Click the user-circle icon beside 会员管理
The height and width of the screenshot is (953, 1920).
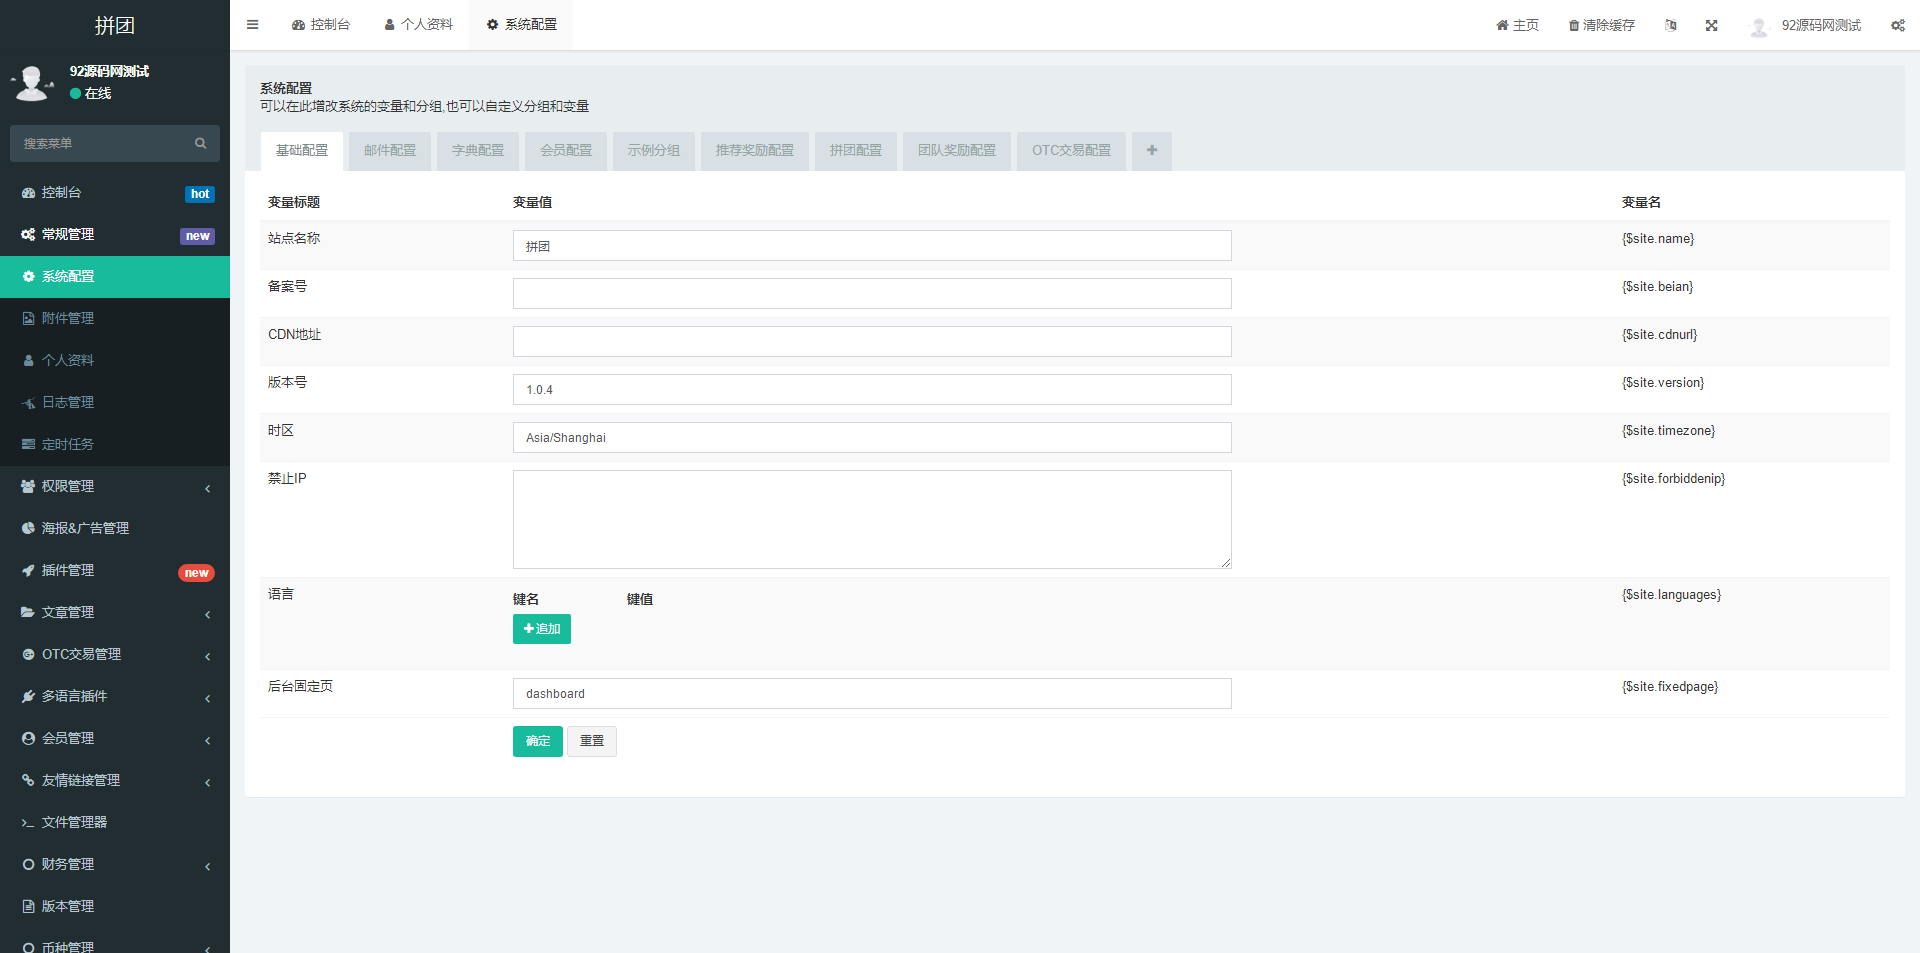coord(28,738)
